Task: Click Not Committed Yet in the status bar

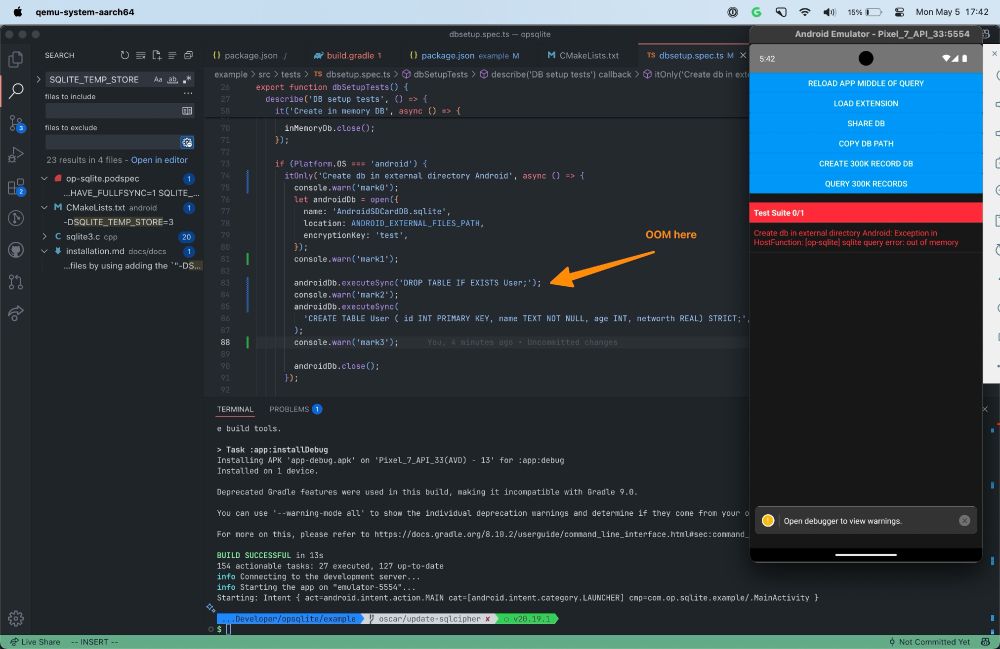Action: click(x=929, y=642)
